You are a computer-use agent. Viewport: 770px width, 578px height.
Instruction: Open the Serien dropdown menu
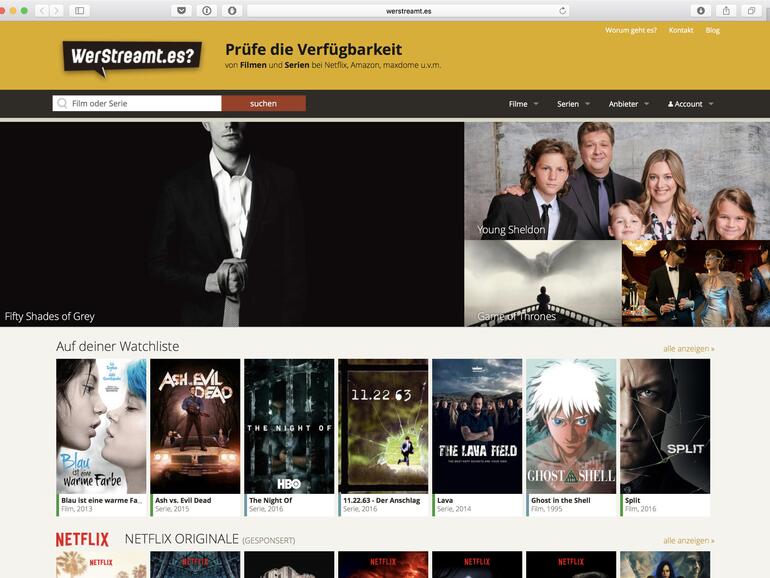tap(573, 104)
